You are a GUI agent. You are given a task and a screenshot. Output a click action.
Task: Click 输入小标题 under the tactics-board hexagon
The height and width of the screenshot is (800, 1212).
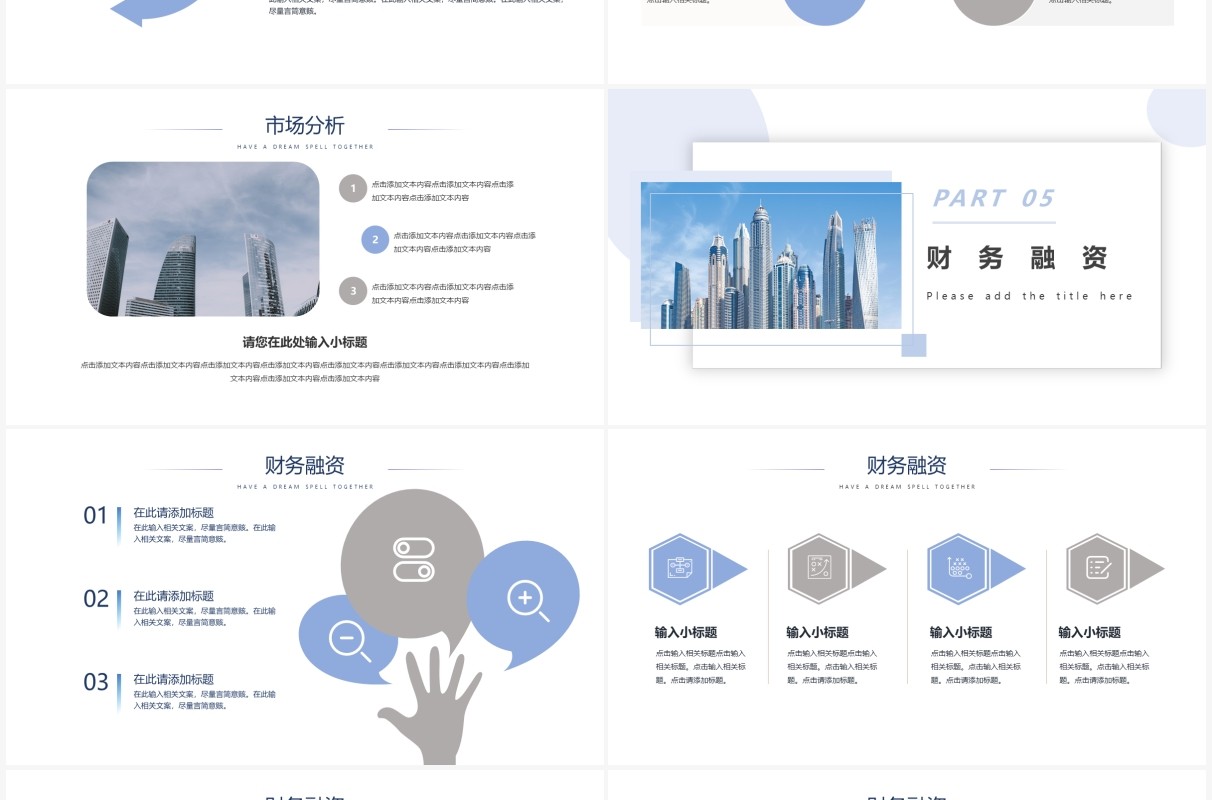[818, 632]
